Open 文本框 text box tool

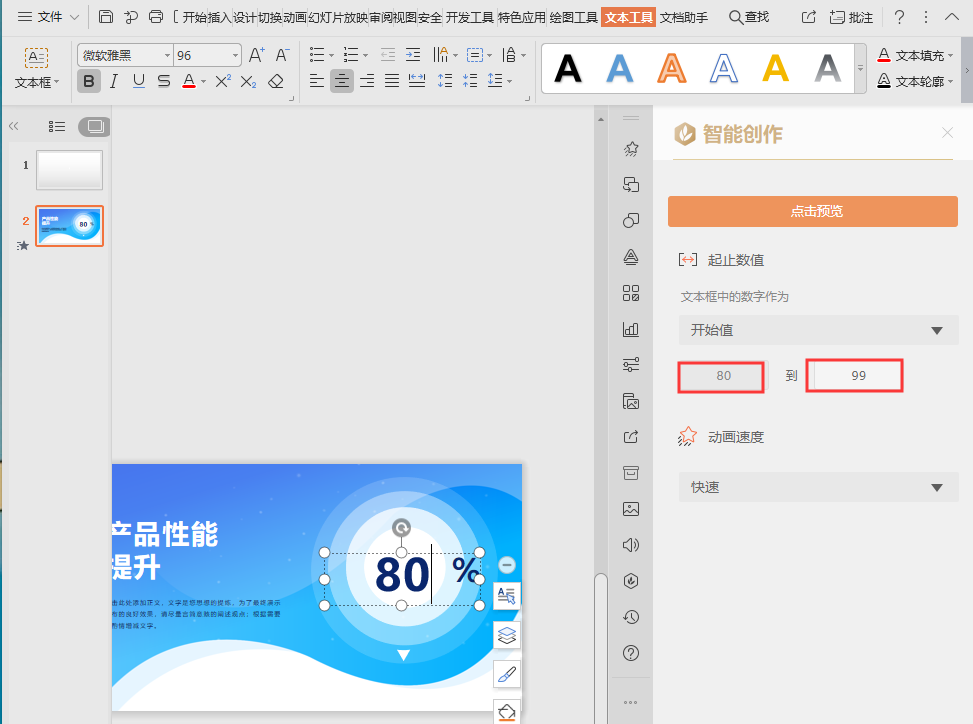pos(37,68)
